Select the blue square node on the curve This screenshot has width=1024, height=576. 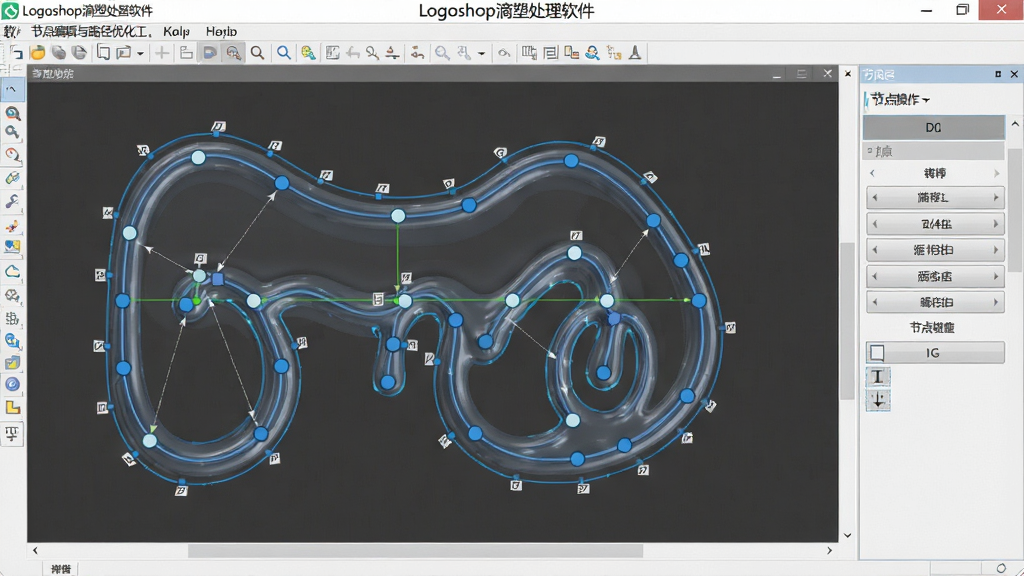click(x=218, y=279)
